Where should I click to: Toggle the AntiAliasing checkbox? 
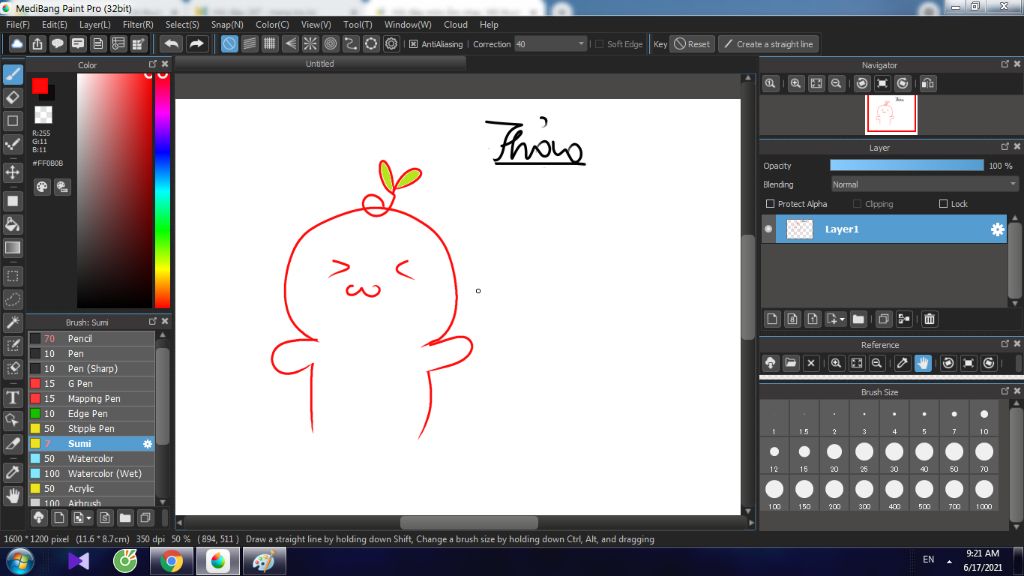[413, 44]
